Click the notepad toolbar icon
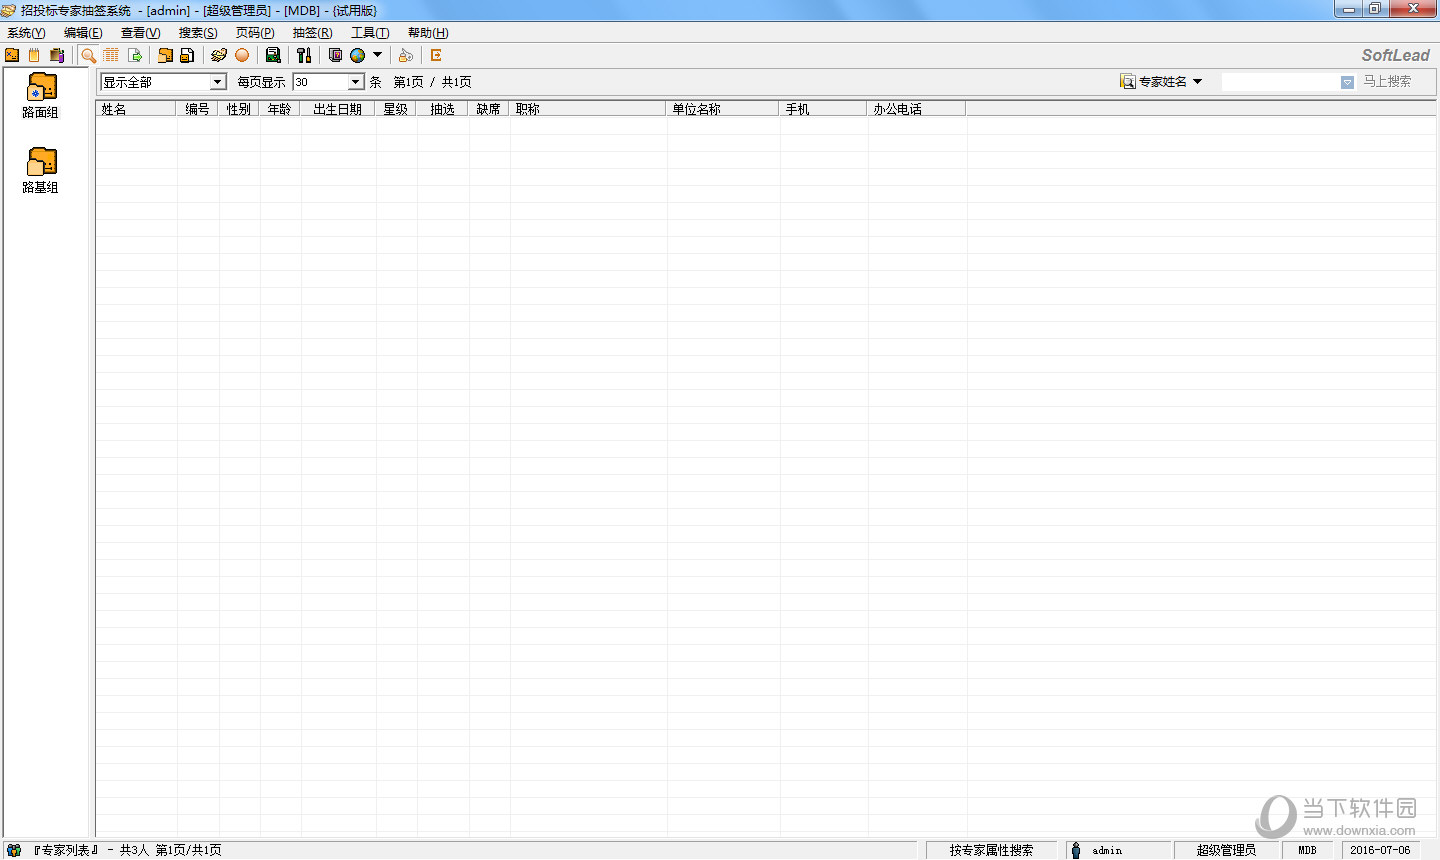1440x860 pixels. (x=35, y=55)
